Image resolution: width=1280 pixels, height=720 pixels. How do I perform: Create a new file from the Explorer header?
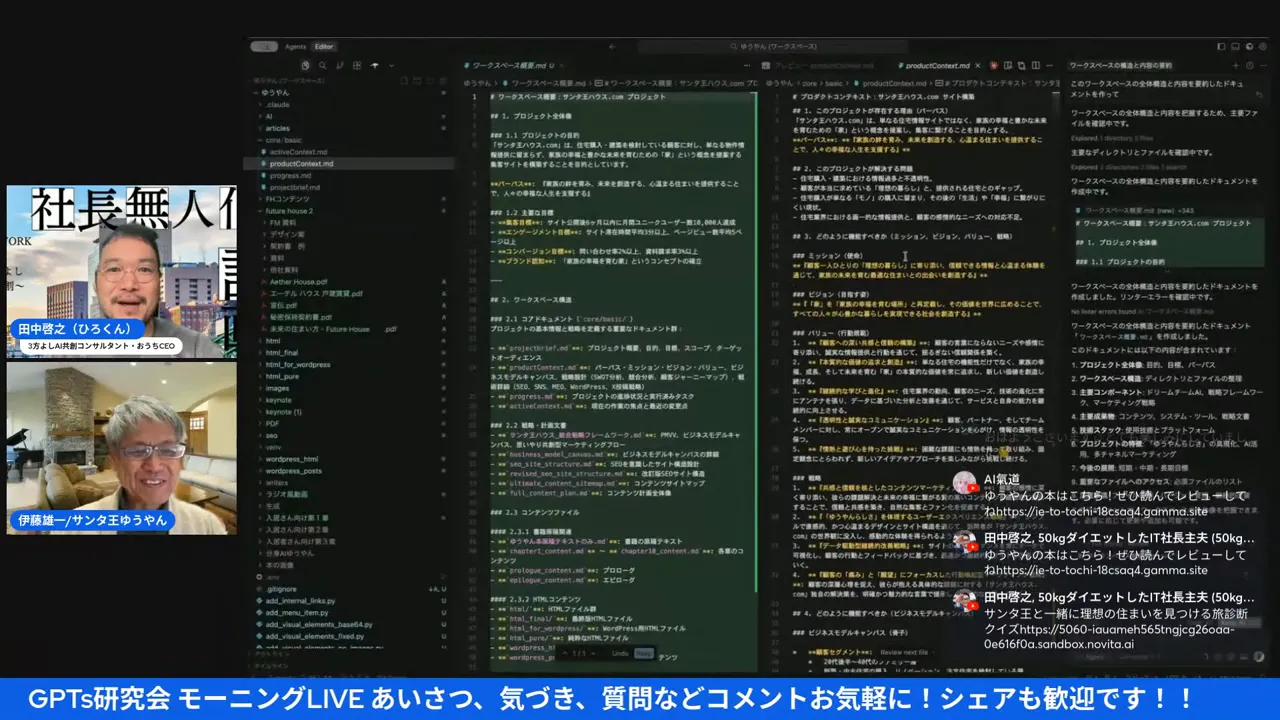(x=404, y=81)
